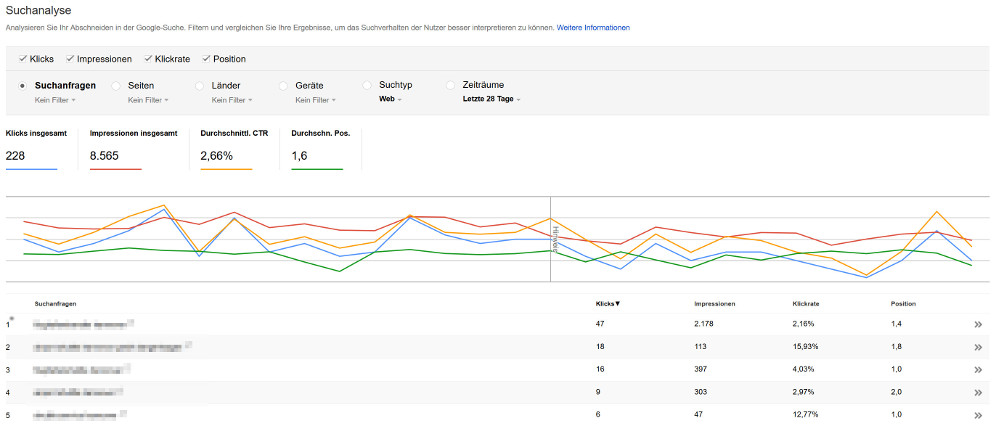Open Kein Filter dropdown under Suchanfragen
This screenshot has height=426, width=1000.
(x=56, y=100)
